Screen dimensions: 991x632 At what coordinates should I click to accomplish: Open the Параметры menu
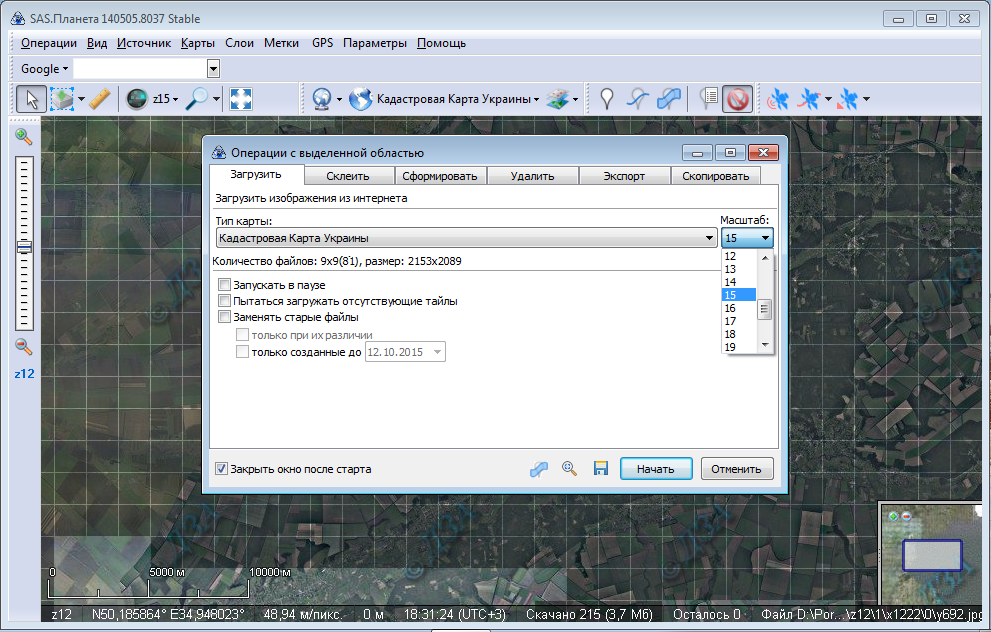(x=375, y=43)
